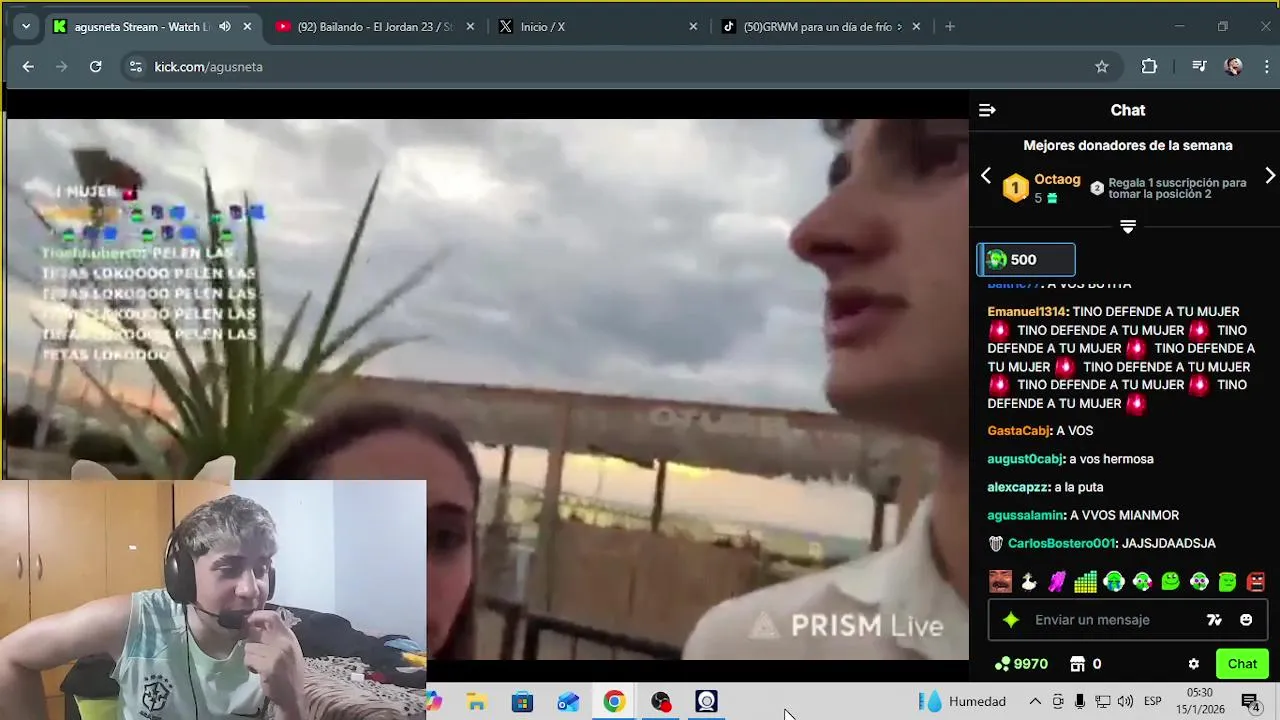Open the tab search dropdown
Image resolution: width=1280 pixels, height=720 pixels.
(26, 27)
